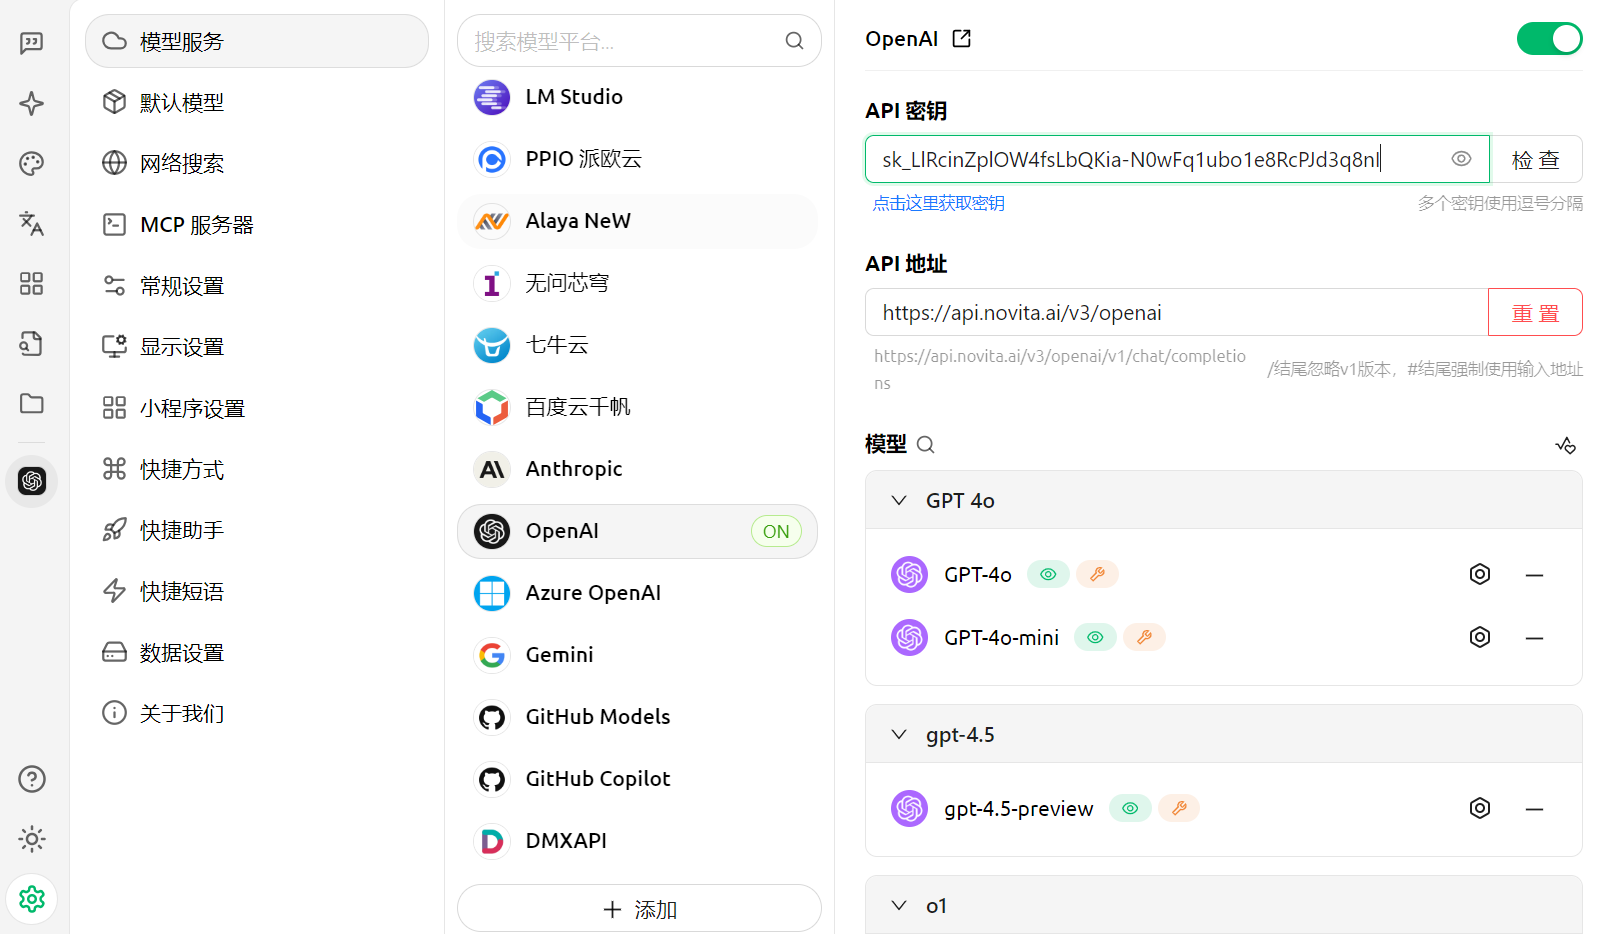Select the 无问芯穹 provider
Image resolution: width=1612 pixels, height=934 pixels.
click(637, 283)
